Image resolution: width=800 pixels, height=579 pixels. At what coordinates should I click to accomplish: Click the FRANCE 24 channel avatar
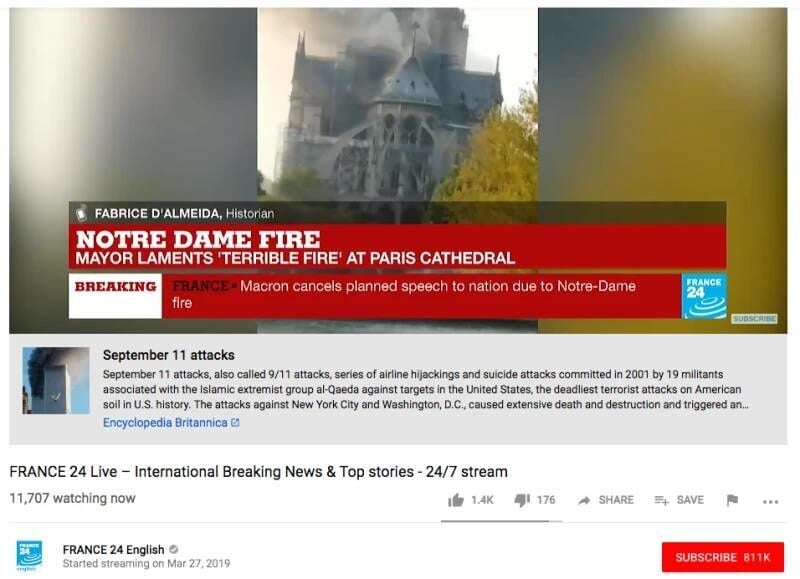coord(30,556)
